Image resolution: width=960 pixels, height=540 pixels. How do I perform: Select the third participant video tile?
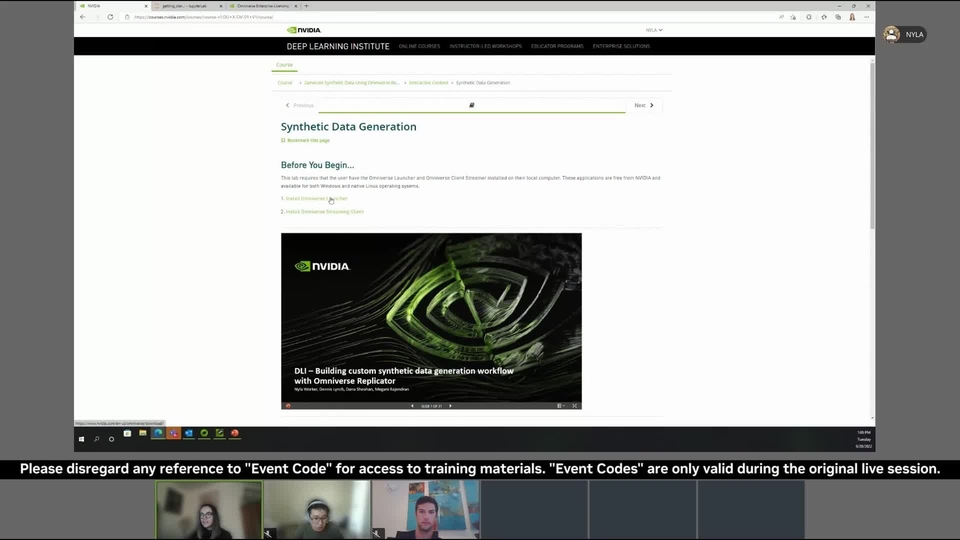click(x=426, y=510)
